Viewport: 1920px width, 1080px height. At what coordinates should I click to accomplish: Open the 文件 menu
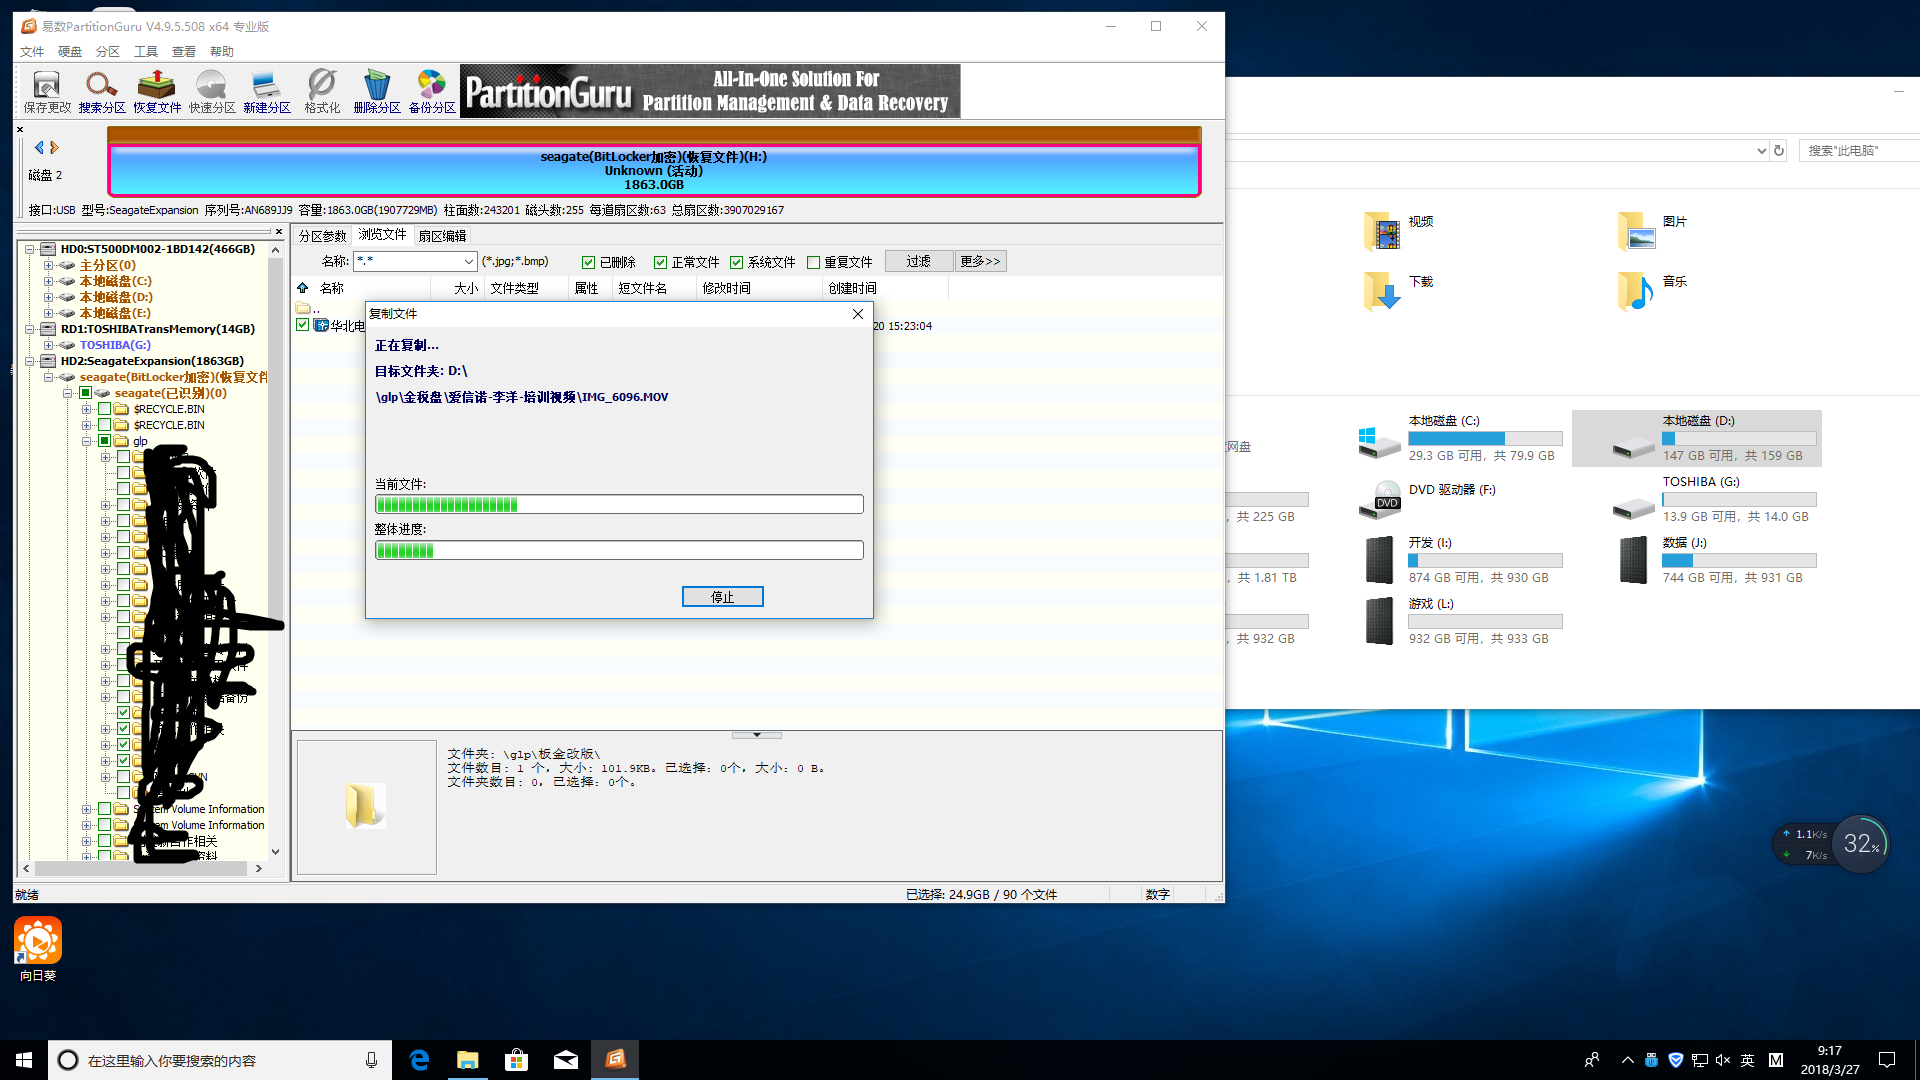(32, 51)
